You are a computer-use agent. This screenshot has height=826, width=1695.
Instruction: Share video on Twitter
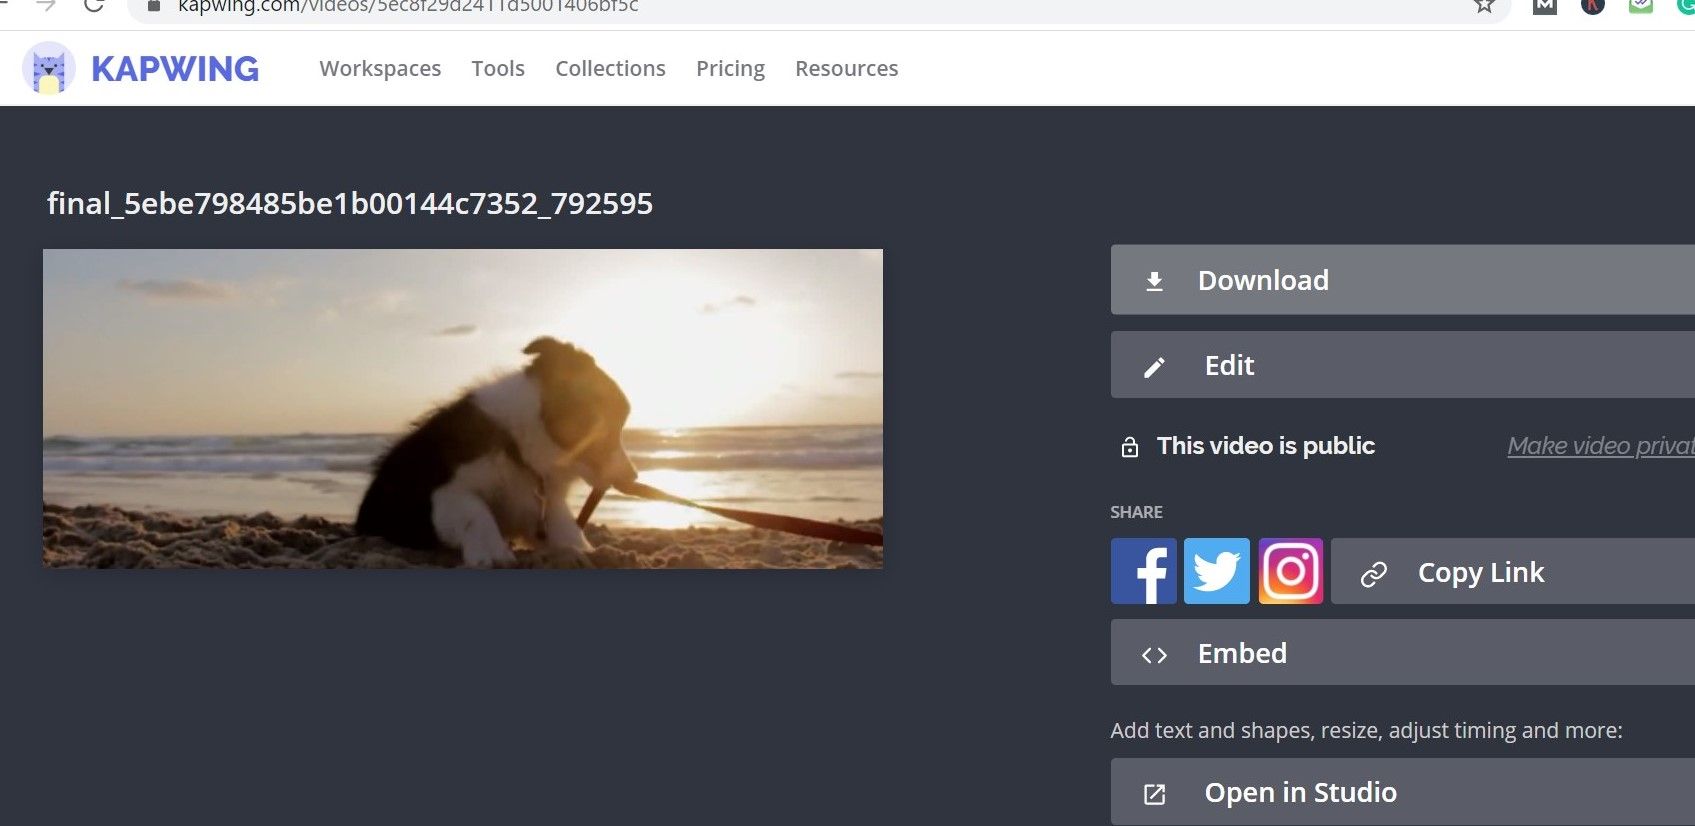1216,571
